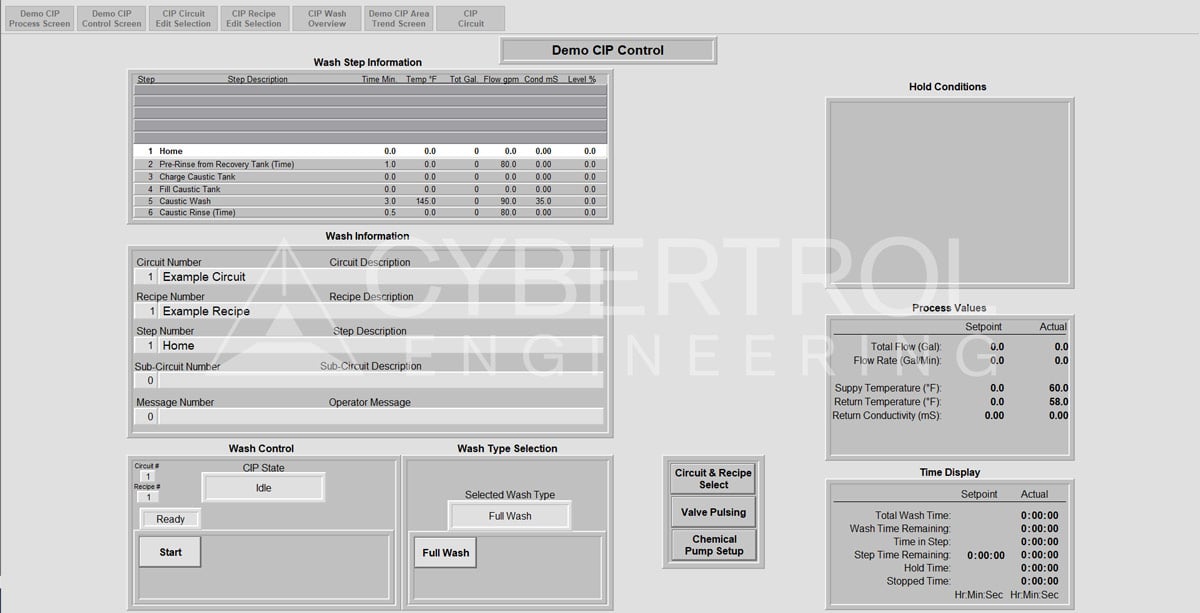Edit the Message Number field
The height and width of the screenshot is (613, 1200).
148,416
